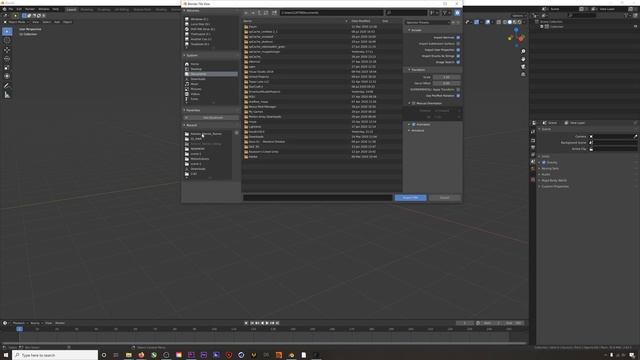Open the Edit menu
Screen dimensions: 640x360
pyautogui.click(x=19, y=9)
